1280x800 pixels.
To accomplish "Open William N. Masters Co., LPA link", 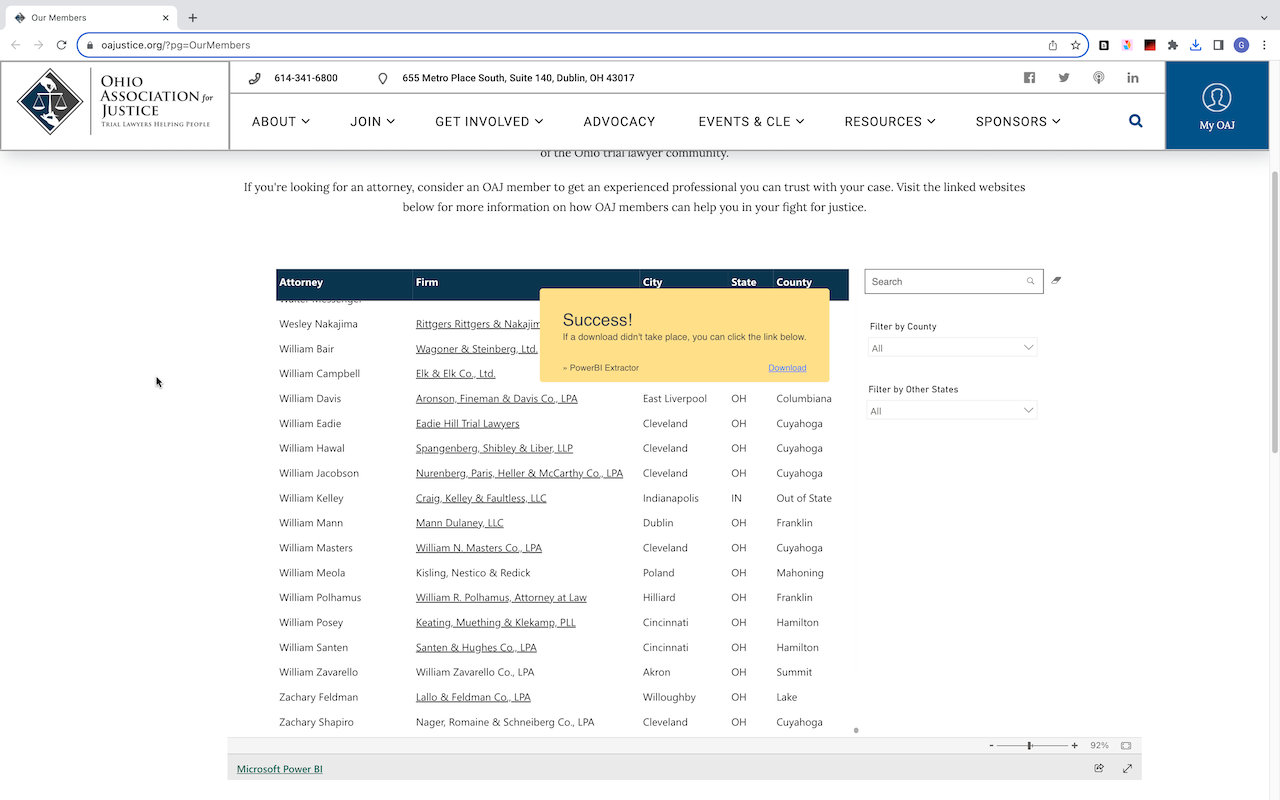I will (479, 548).
